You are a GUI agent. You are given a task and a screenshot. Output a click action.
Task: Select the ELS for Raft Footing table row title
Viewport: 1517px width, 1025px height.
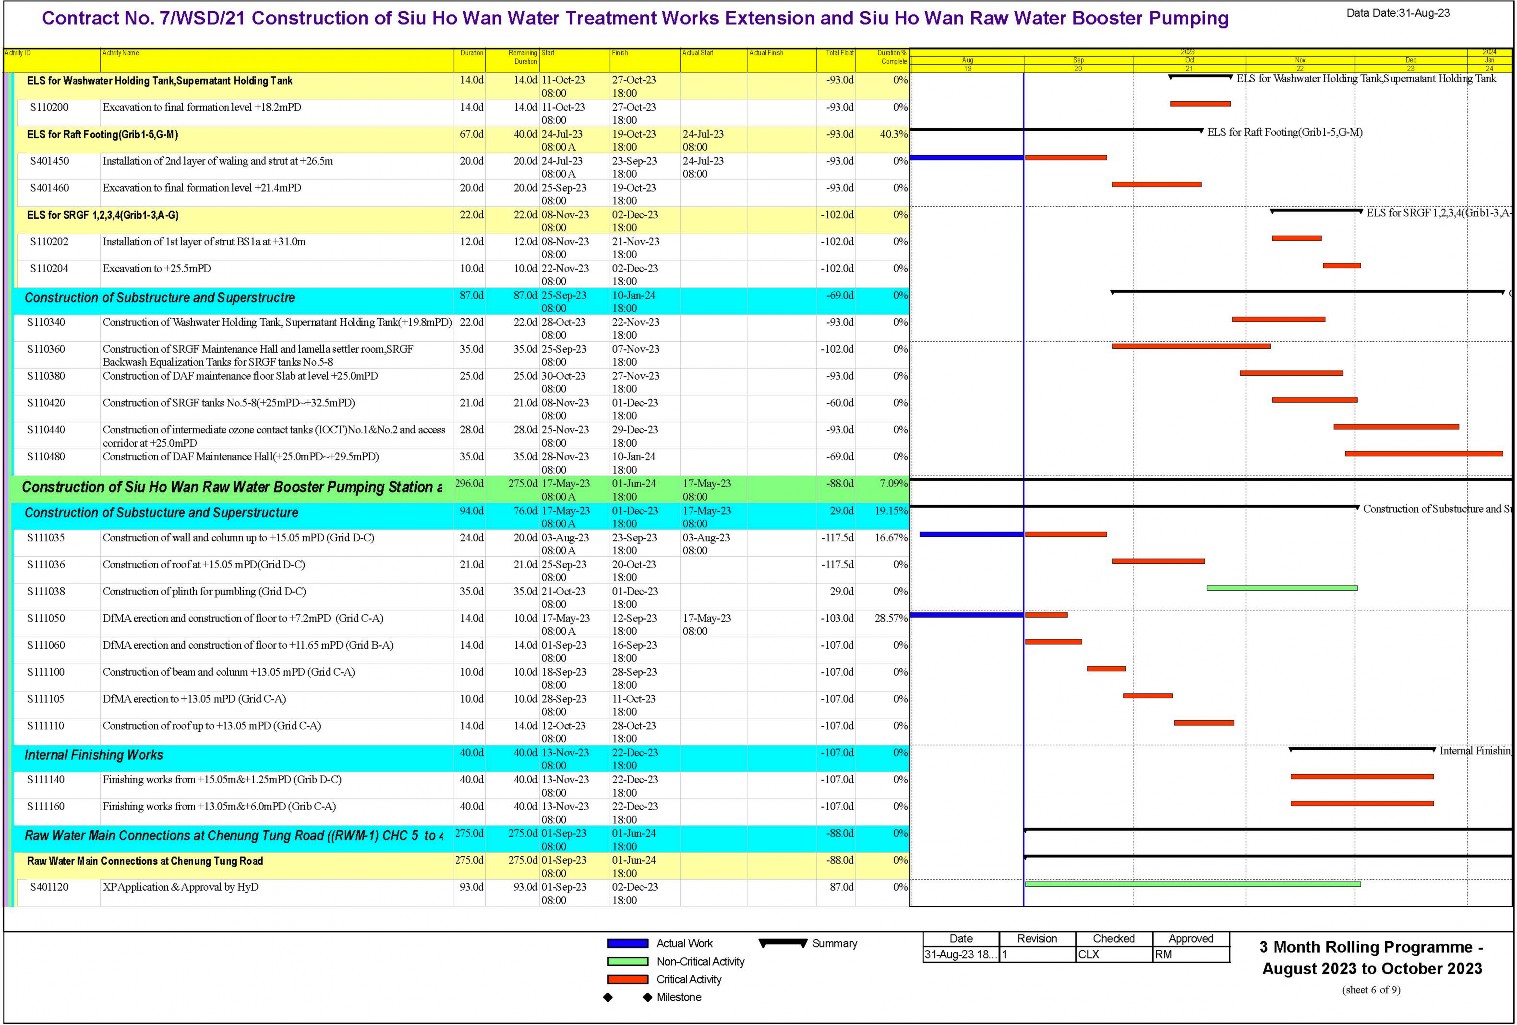(103, 134)
